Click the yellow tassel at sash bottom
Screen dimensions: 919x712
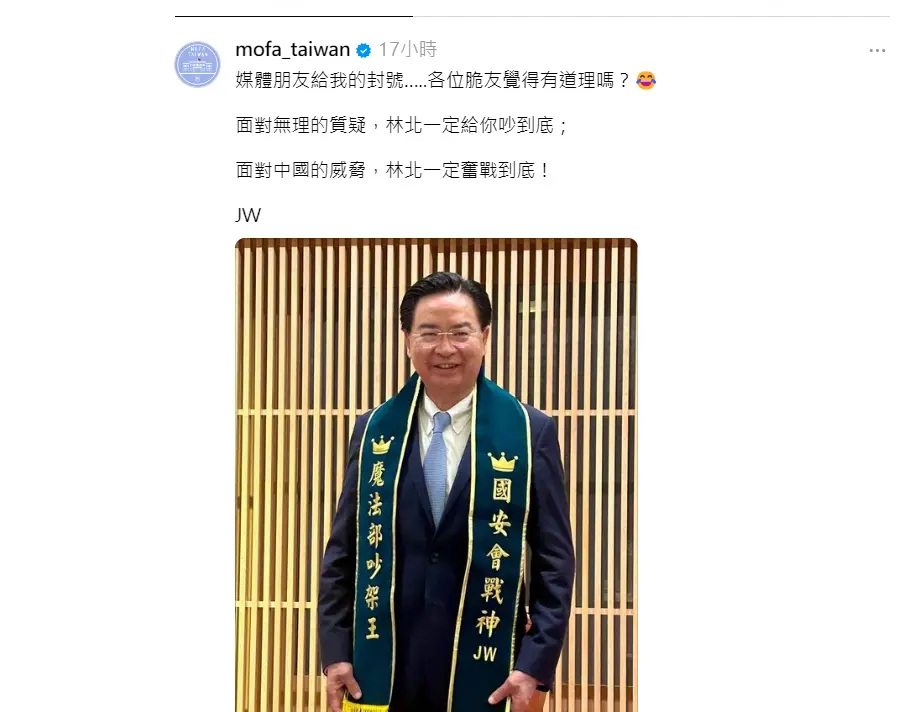click(364, 703)
